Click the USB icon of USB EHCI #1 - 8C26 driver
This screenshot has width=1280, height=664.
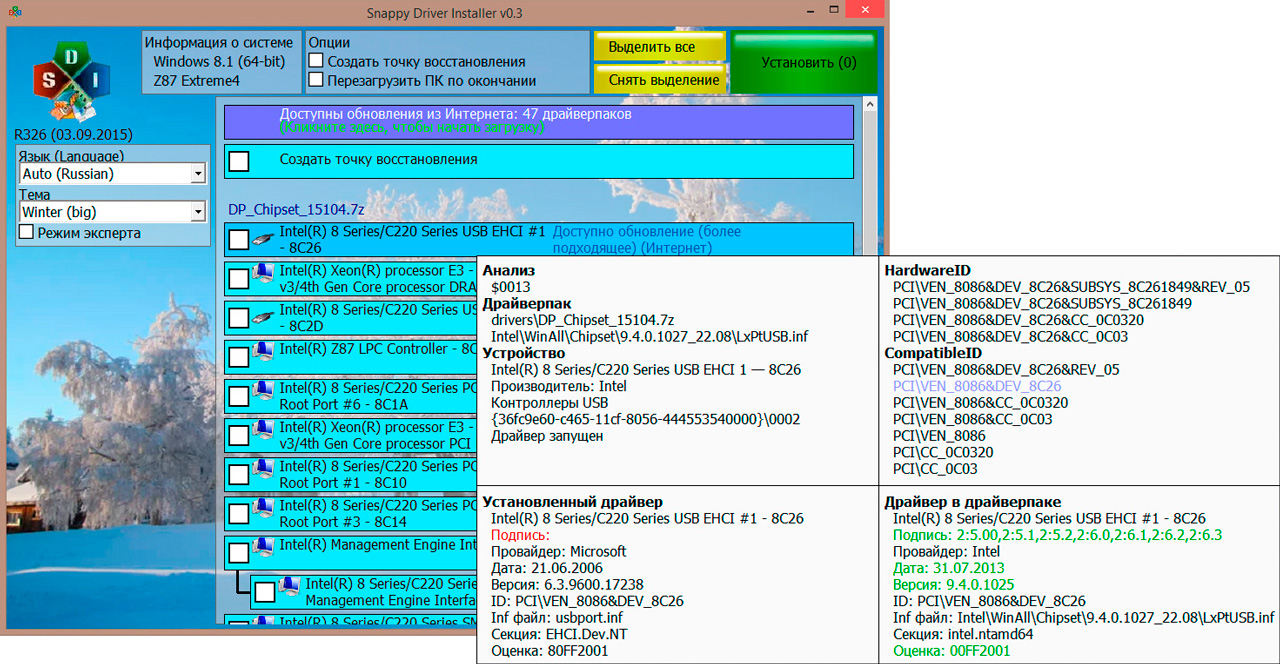[x=263, y=239]
